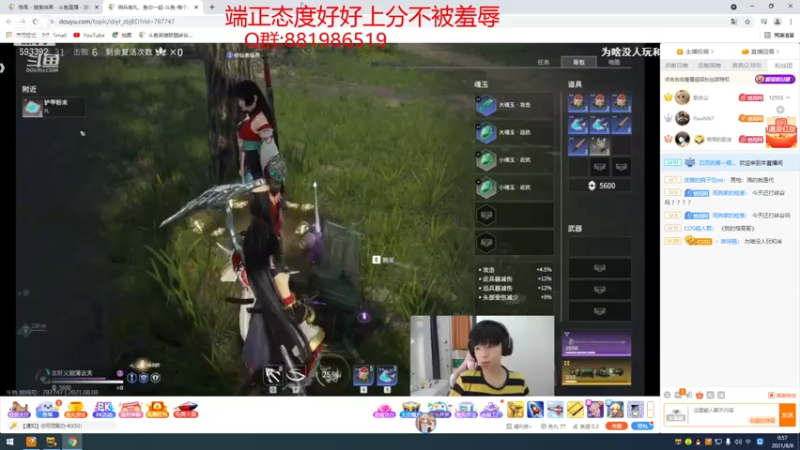
Task: Open the blue ghost mascot icon with badge
Action: coord(47,409)
